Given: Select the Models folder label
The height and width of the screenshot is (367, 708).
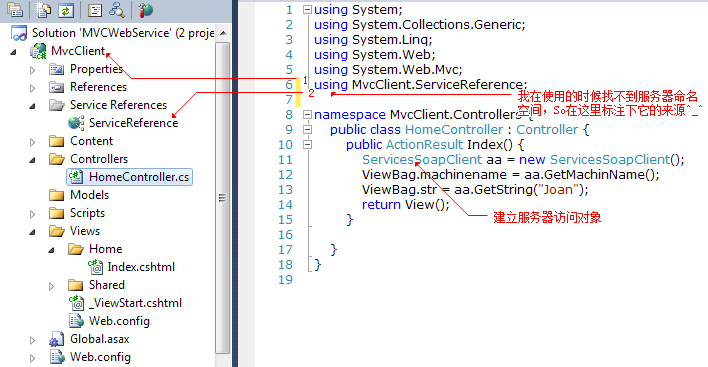Looking at the screenshot, I should click(x=89, y=195).
